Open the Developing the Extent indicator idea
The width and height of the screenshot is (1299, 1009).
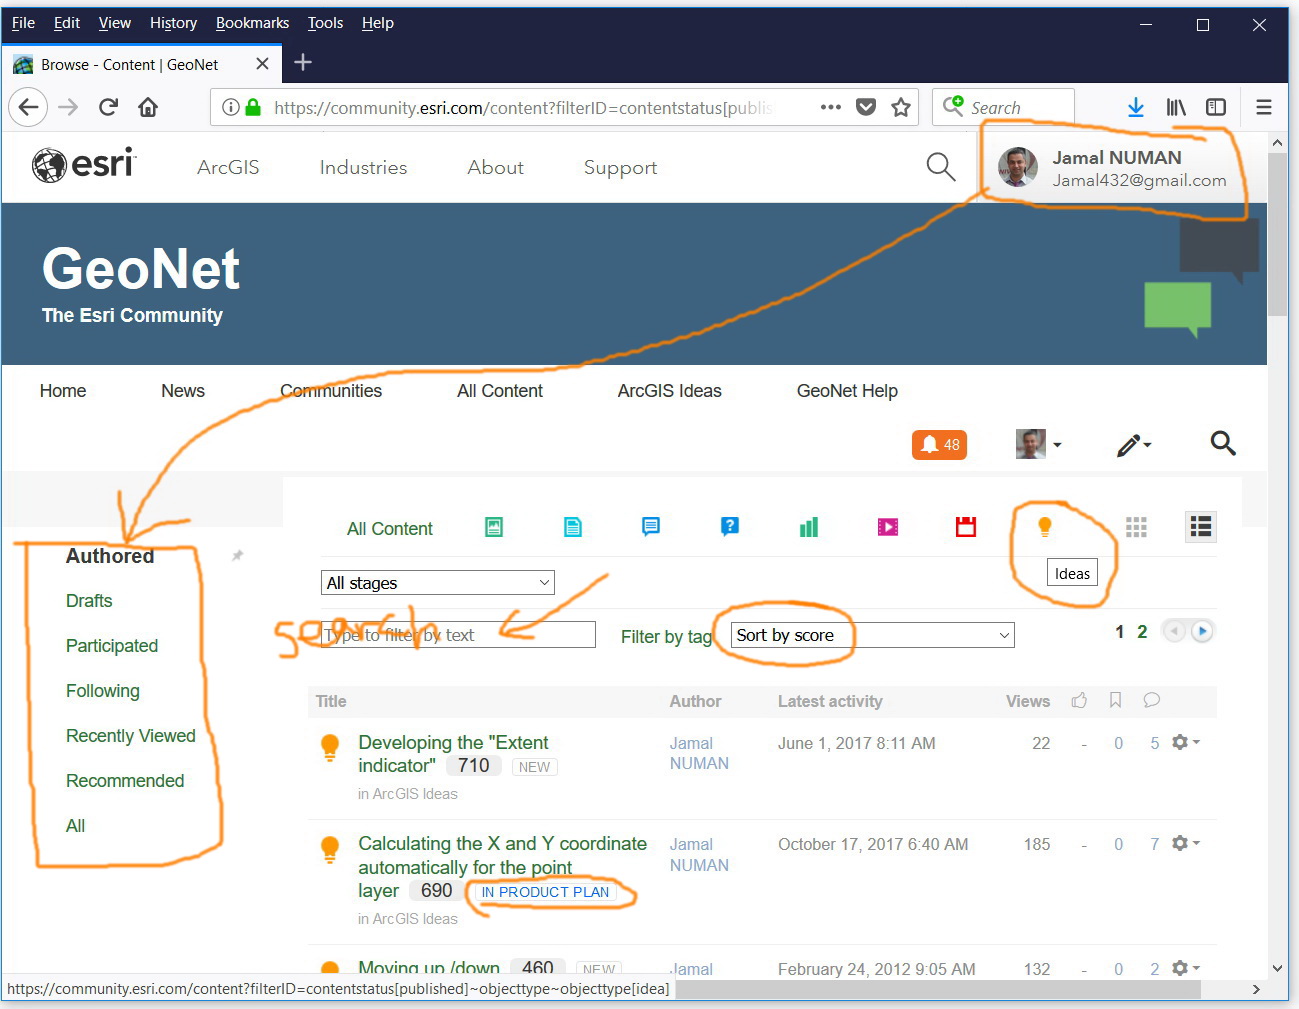click(453, 754)
